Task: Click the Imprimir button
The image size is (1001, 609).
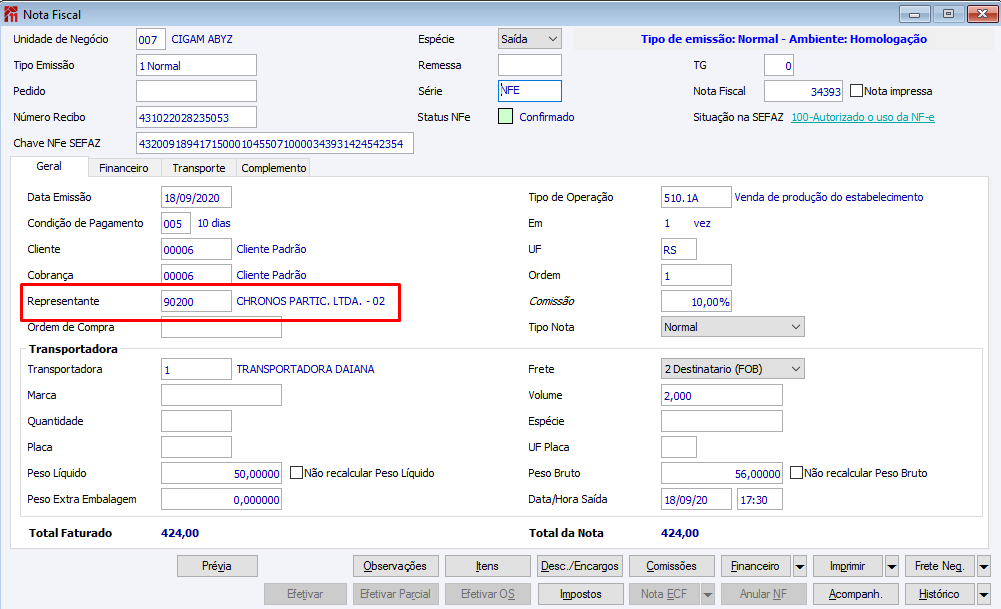Action: tap(848, 566)
